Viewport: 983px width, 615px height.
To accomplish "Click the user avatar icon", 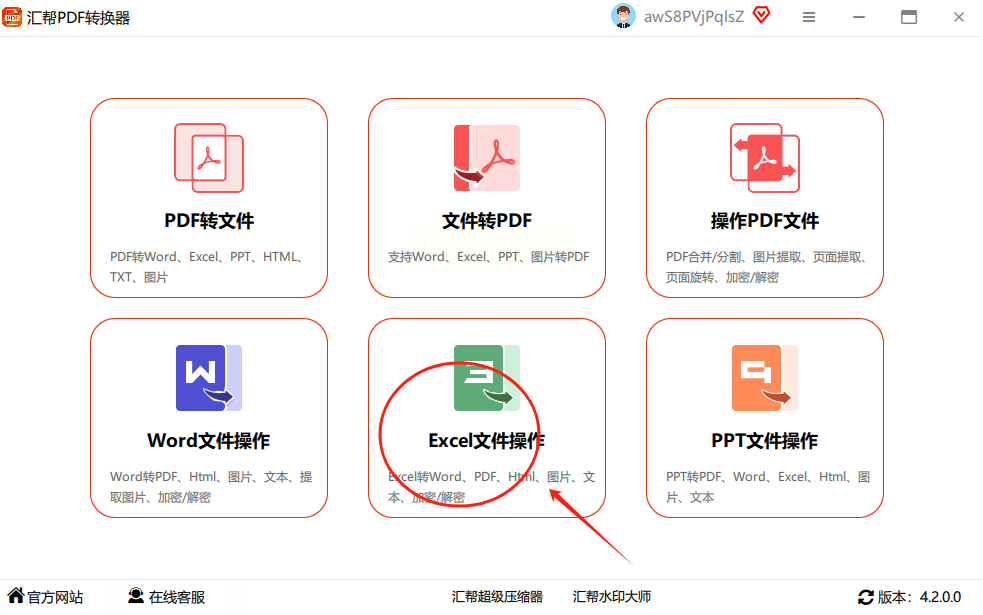I will (623, 17).
